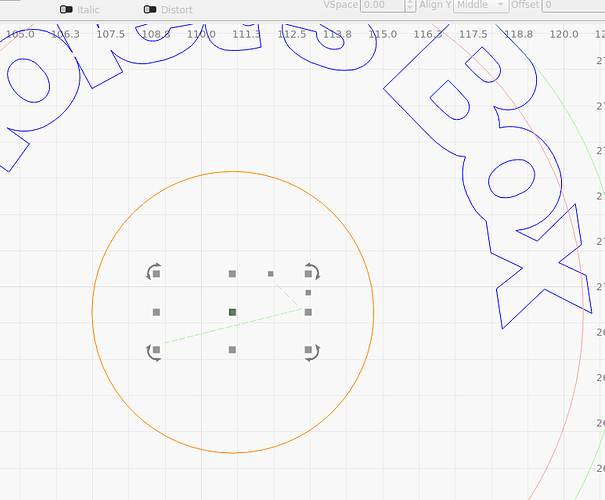The height and width of the screenshot is (500, 605).
Task: Click the right-middle resize handle
Action: [x=308, y=312]
